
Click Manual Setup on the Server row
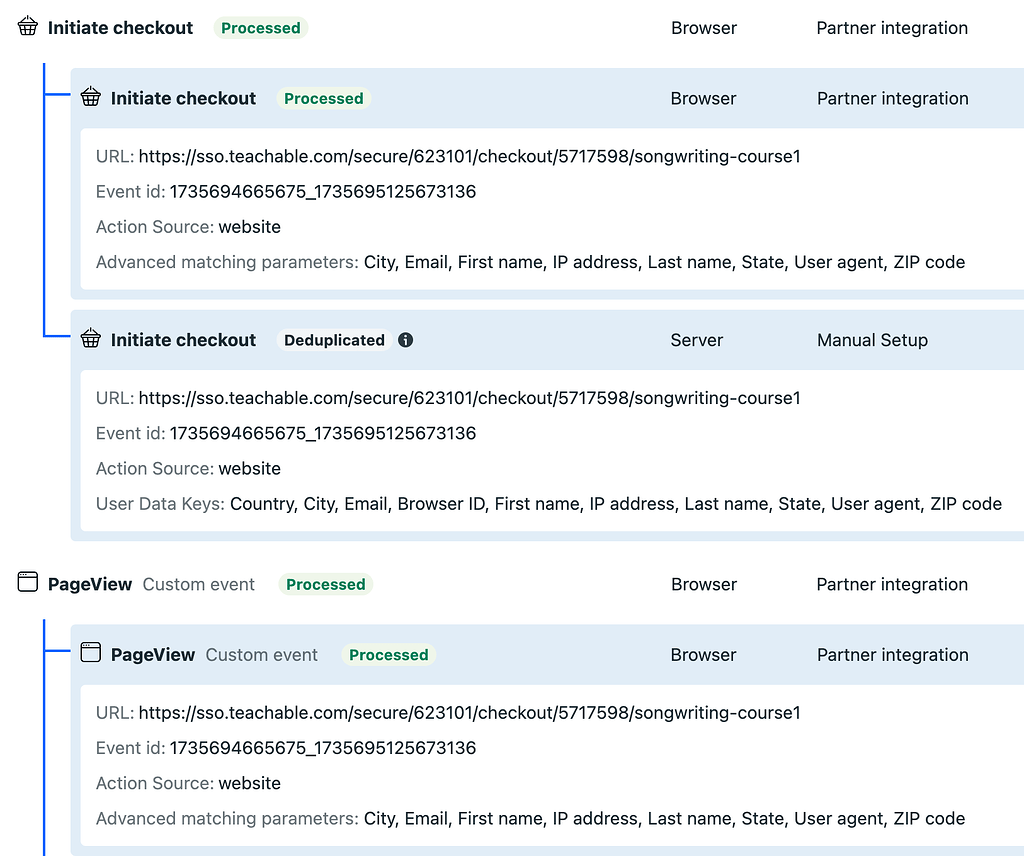[x=872, y=340]
